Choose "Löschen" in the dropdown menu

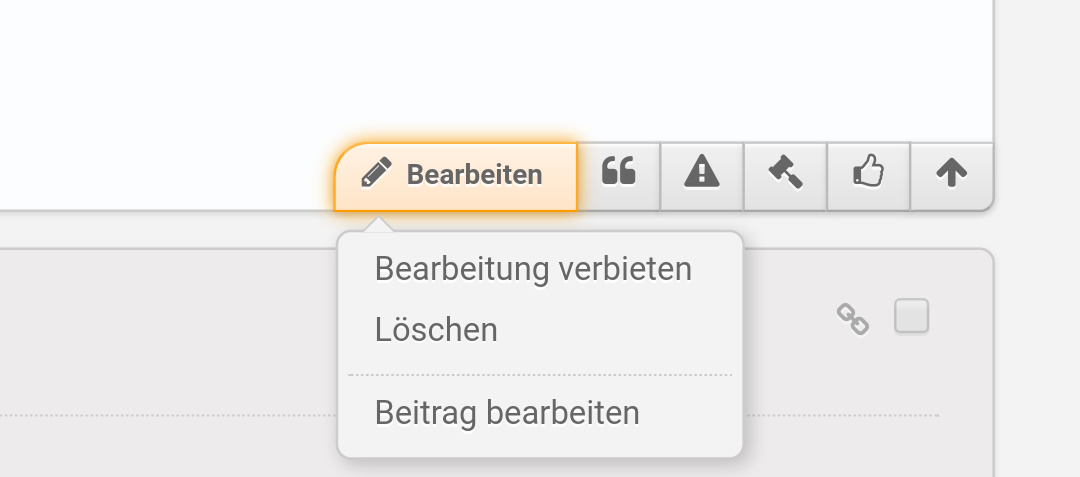click(436, 330)
